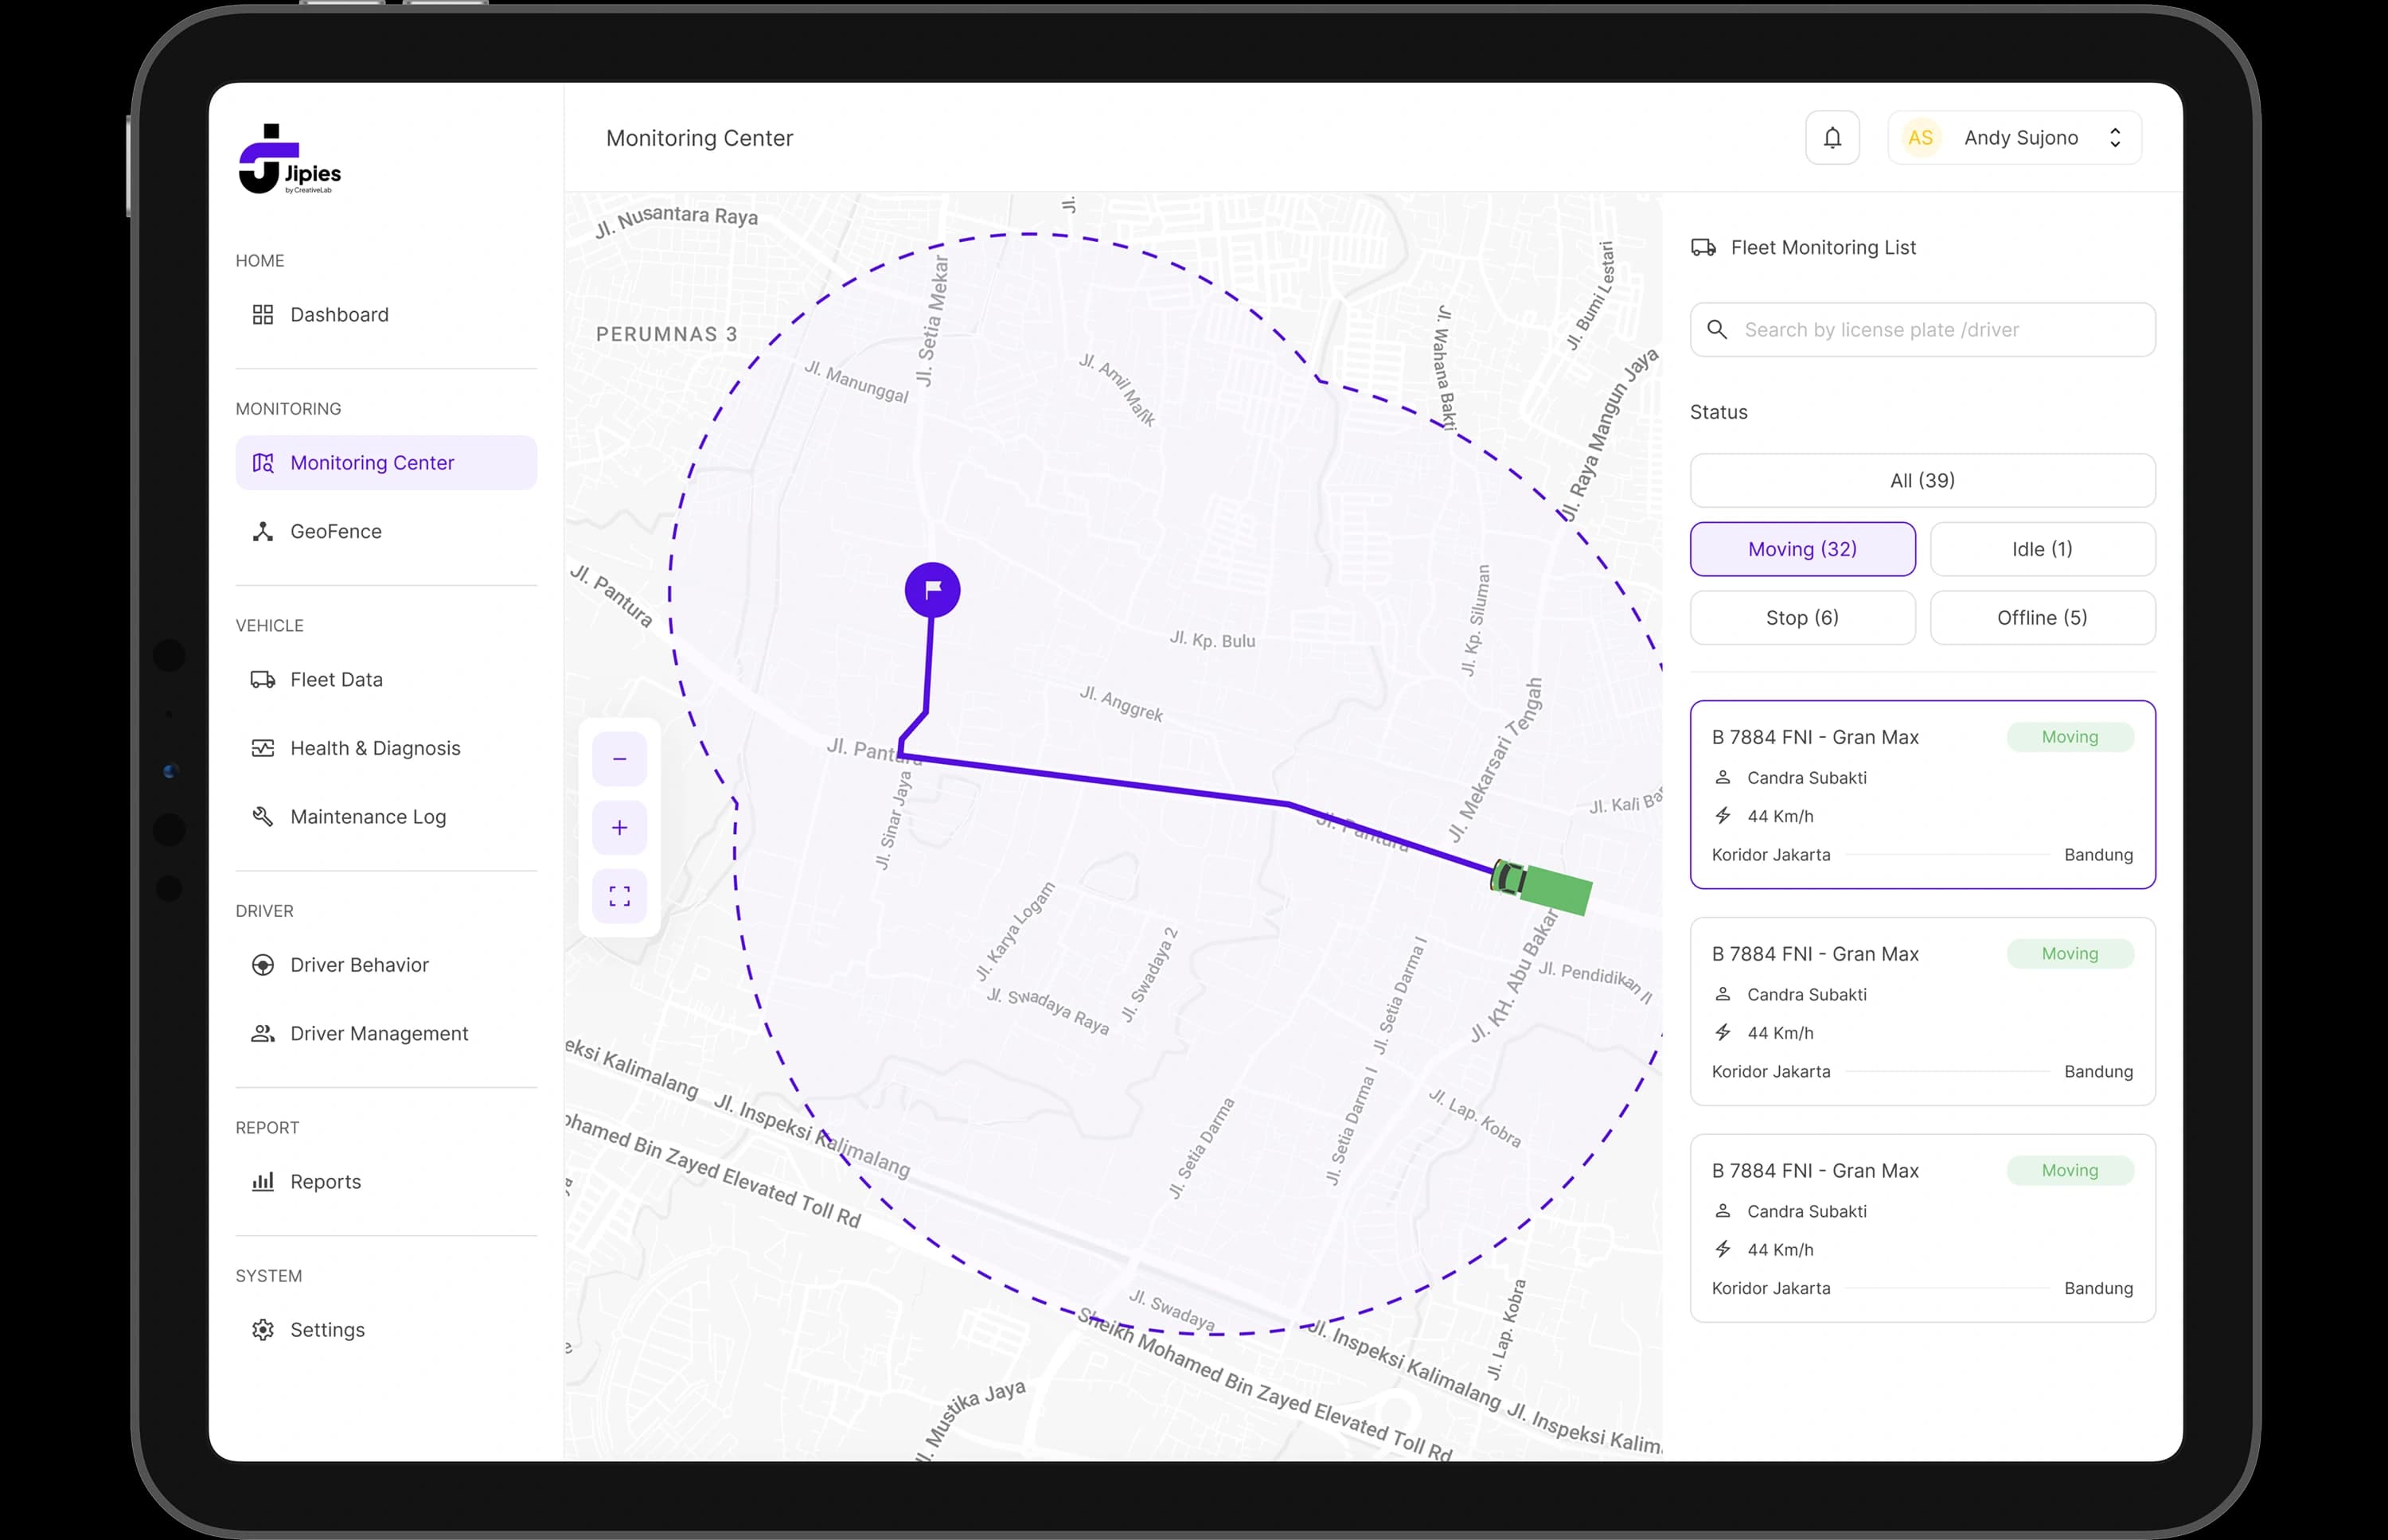
Task: Click route progress bar on first card
Action: tap(1948, 855)
